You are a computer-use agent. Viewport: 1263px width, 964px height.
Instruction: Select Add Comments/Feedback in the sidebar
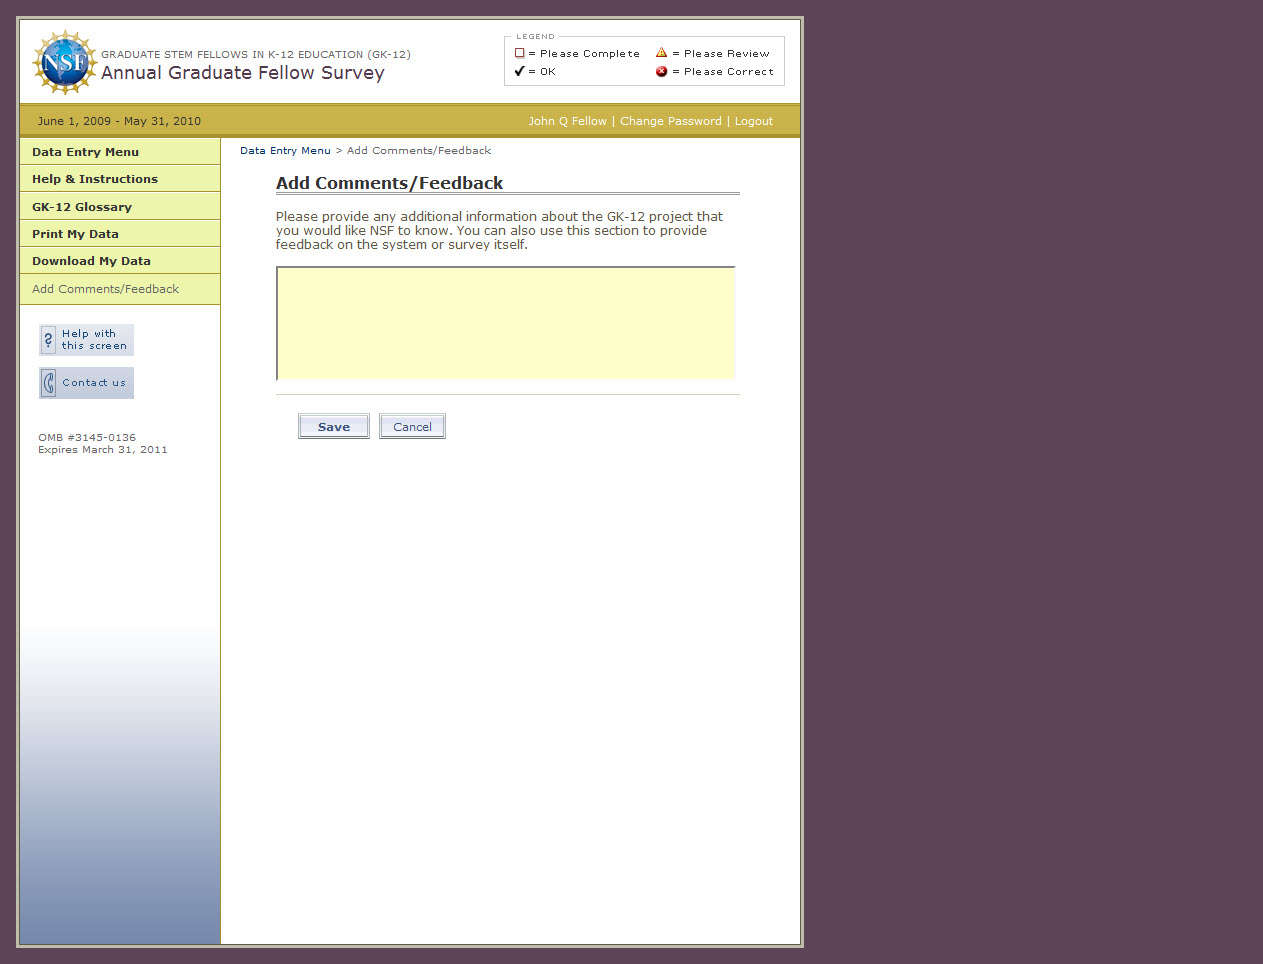pyautogui.click(x=105, y=289)
